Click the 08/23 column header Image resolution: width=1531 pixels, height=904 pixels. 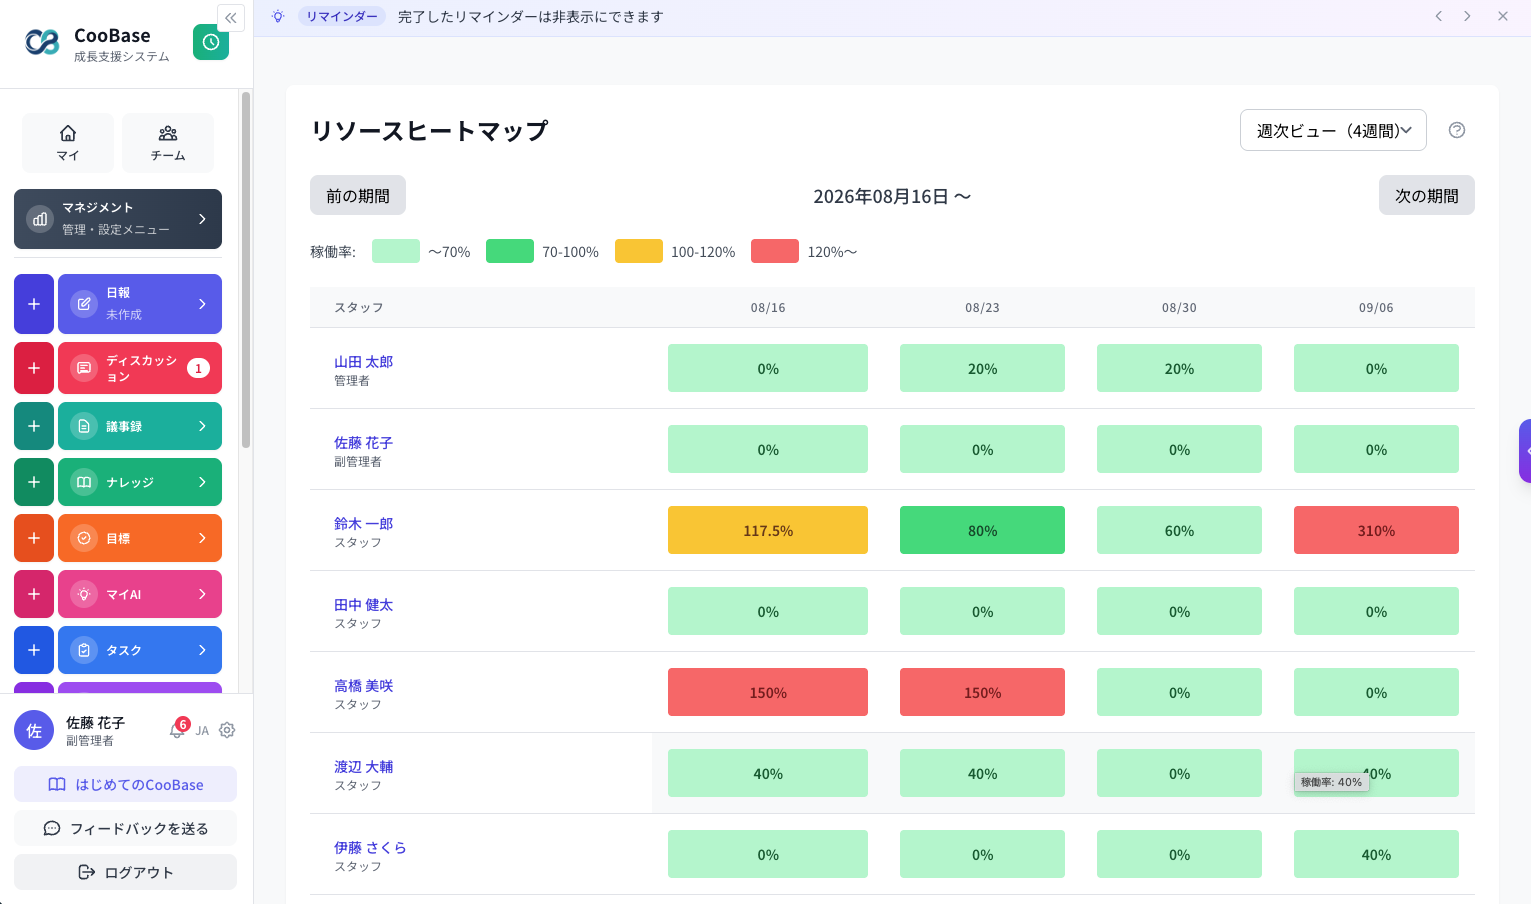(982, 307)
